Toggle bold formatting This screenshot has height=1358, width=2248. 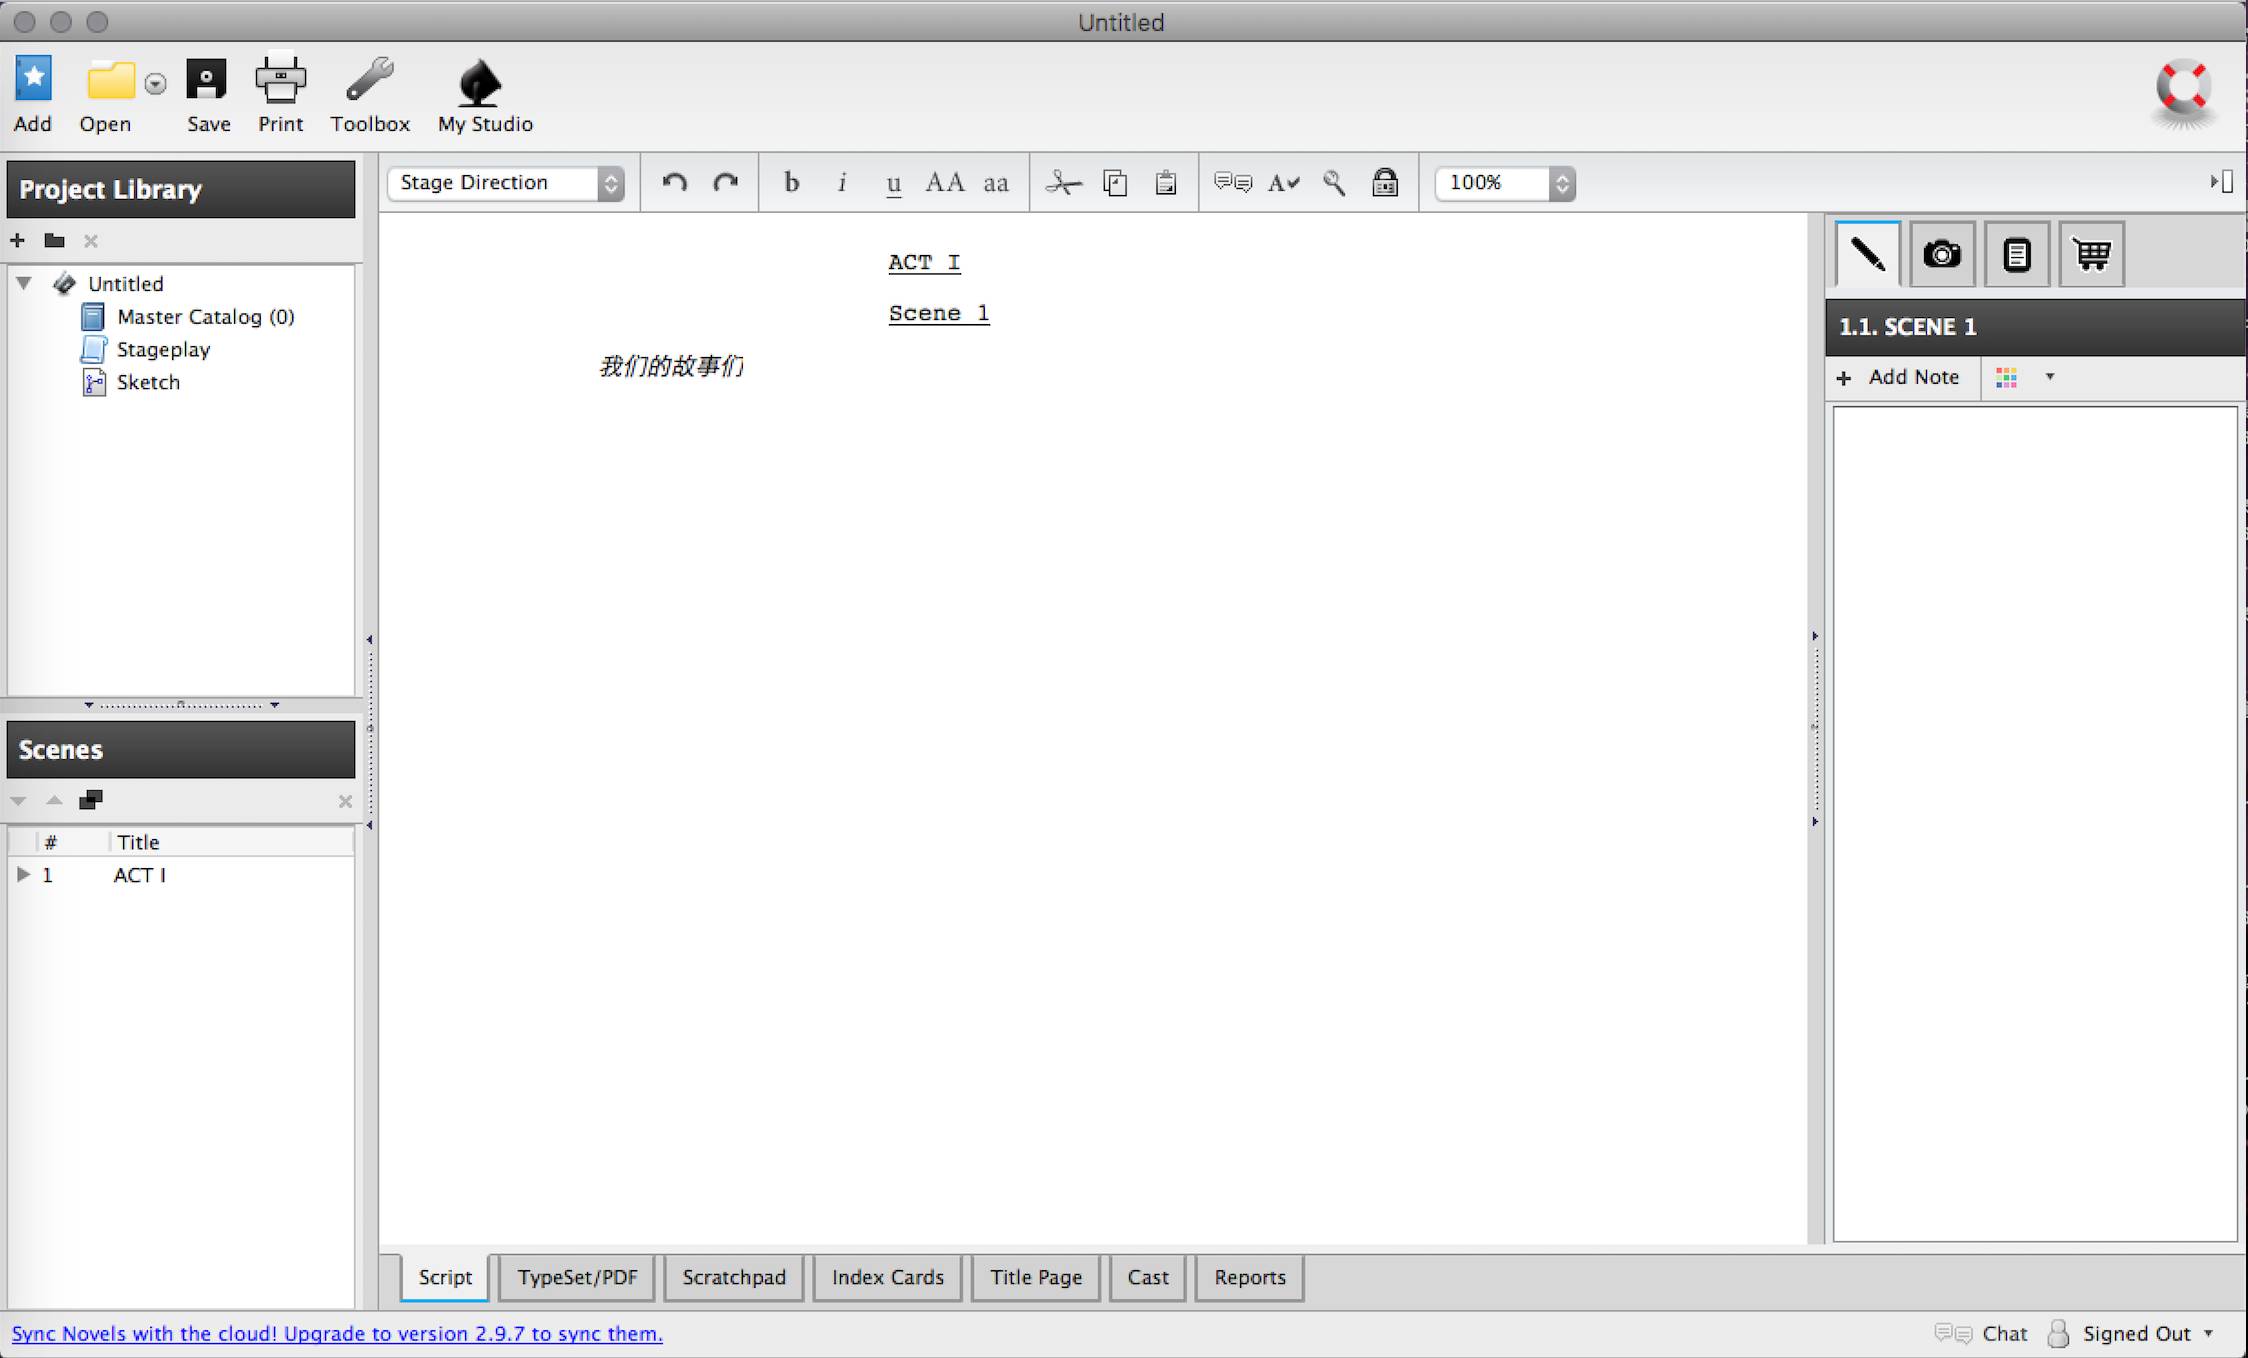click(791, 183)
